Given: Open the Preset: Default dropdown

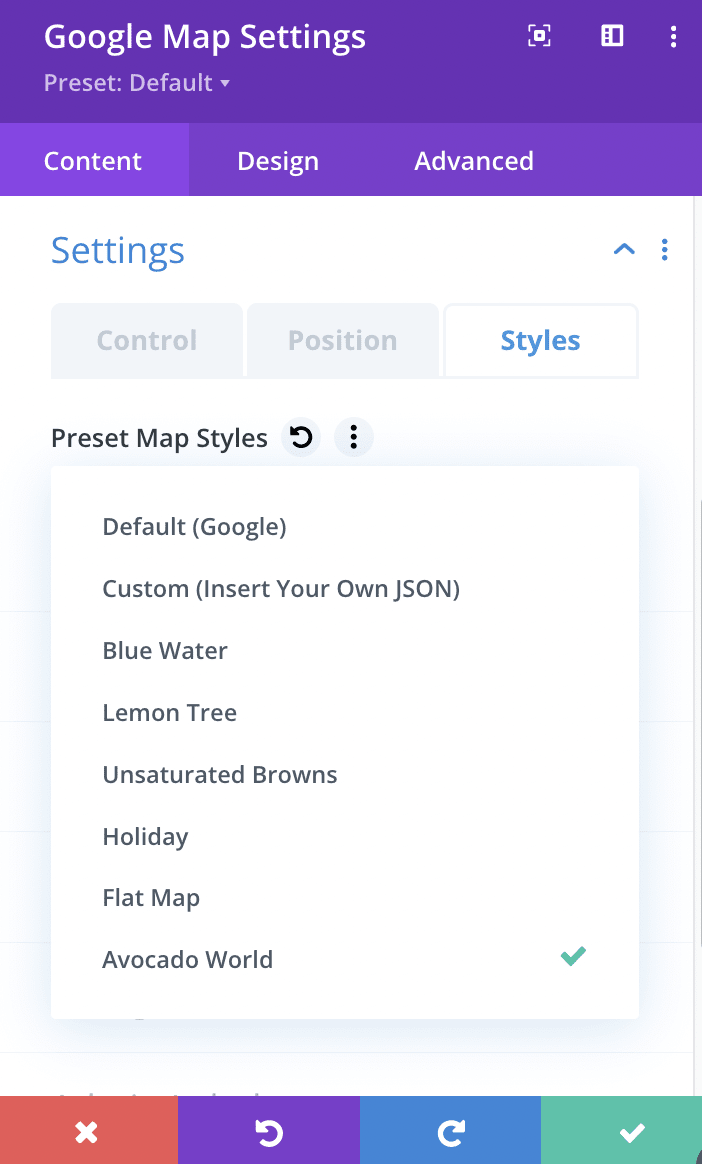Looking at the screenshot, I should [x=137, y=82].
